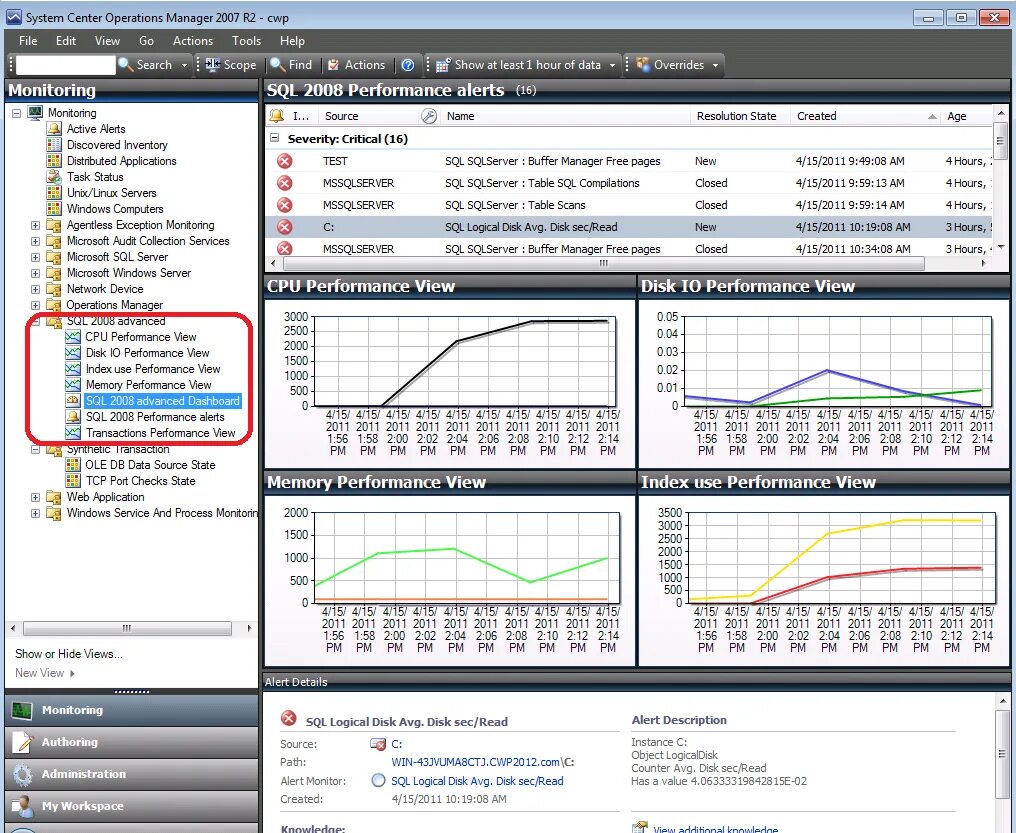
Task: Collapse the Severity: Critical (16) group
Action: coord(275,138)
